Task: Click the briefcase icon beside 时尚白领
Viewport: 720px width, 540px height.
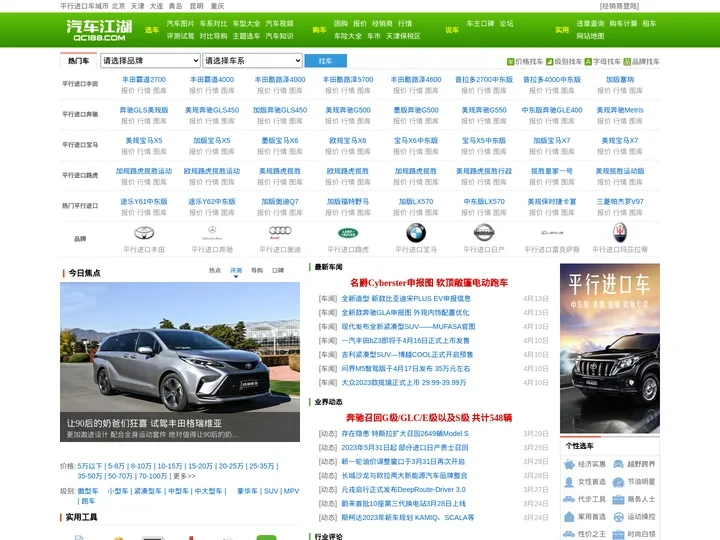Action: pyautogui.click(x=619, y=534)
